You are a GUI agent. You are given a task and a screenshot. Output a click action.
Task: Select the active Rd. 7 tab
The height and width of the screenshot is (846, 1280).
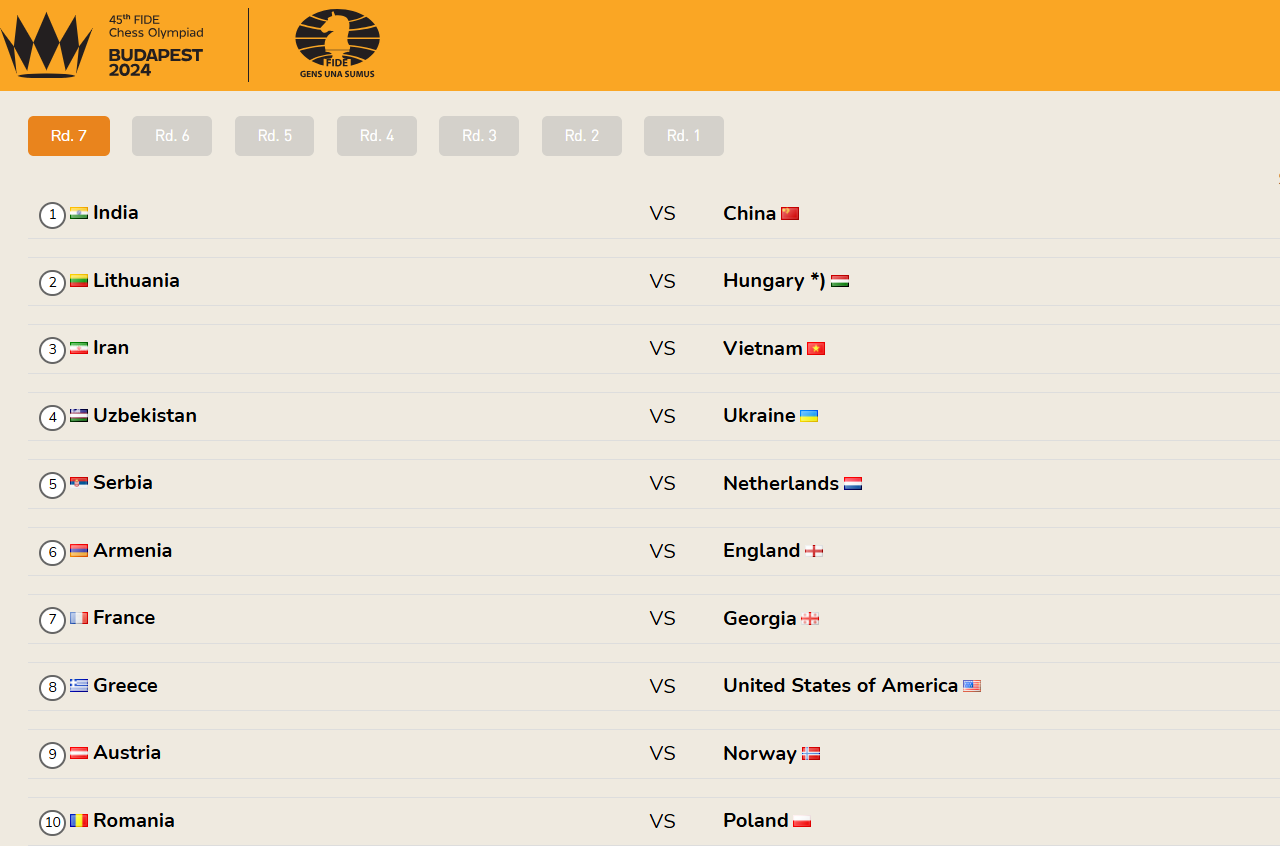(69, 136)
